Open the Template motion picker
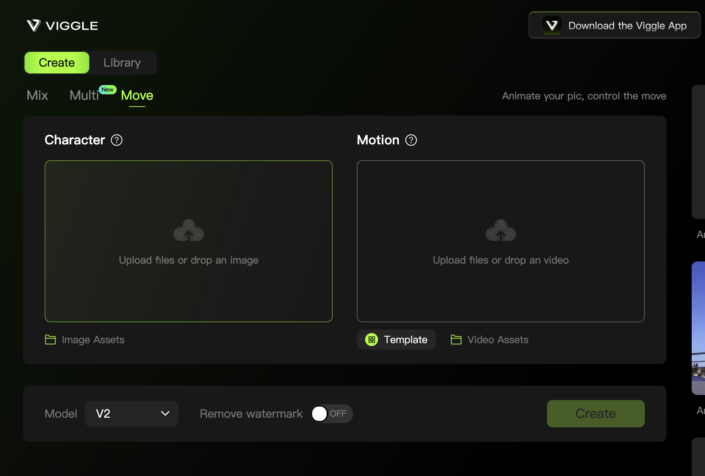 point(396,340)
